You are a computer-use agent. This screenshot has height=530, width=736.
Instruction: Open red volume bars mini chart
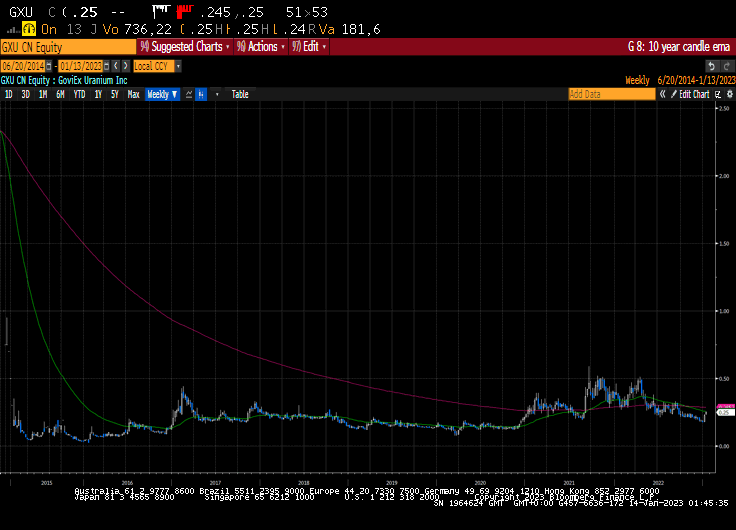point(184,12)
